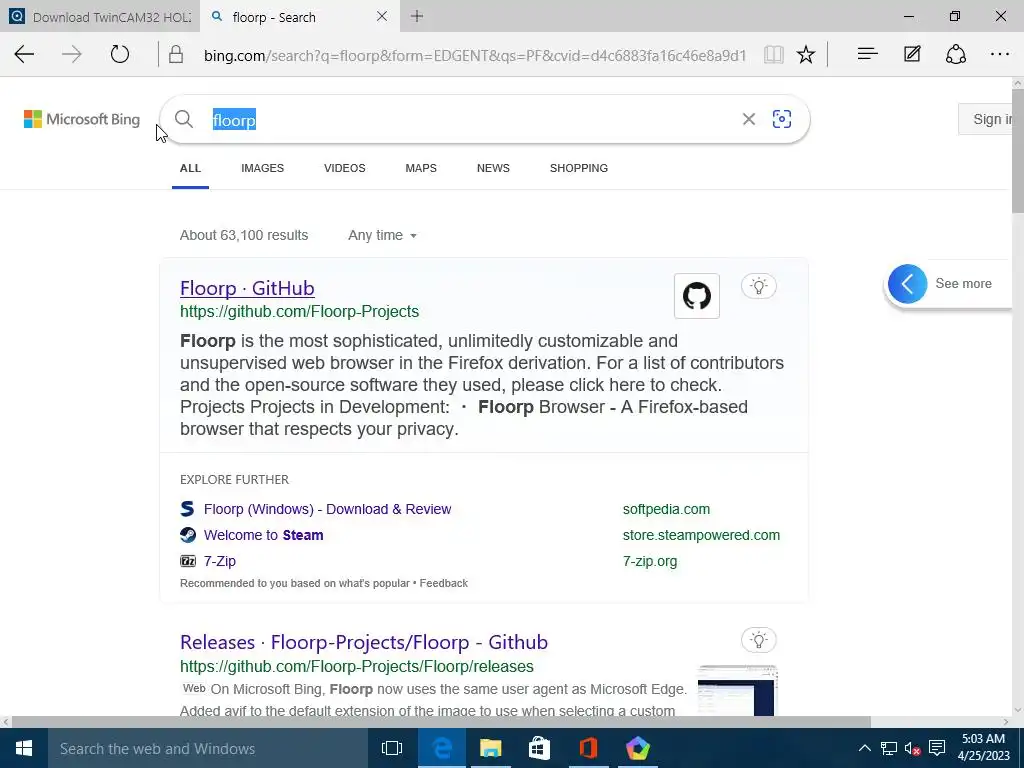Click 7-zip.org domain text

(x=650, y=561)
